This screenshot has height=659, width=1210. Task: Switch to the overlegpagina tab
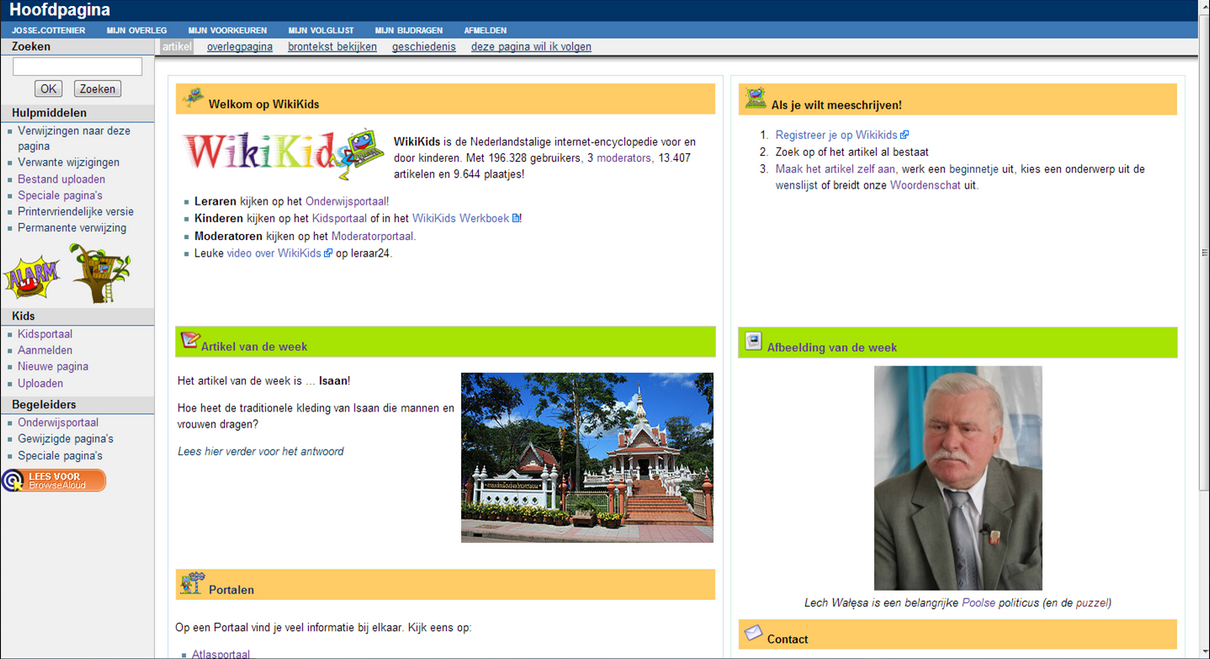tap(240, 47)
